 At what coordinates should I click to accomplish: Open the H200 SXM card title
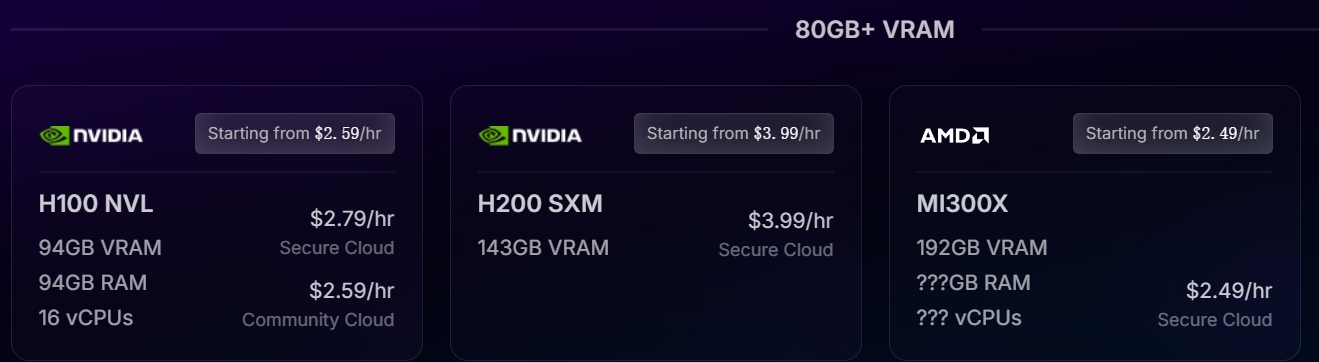click(x=540, y=204)
